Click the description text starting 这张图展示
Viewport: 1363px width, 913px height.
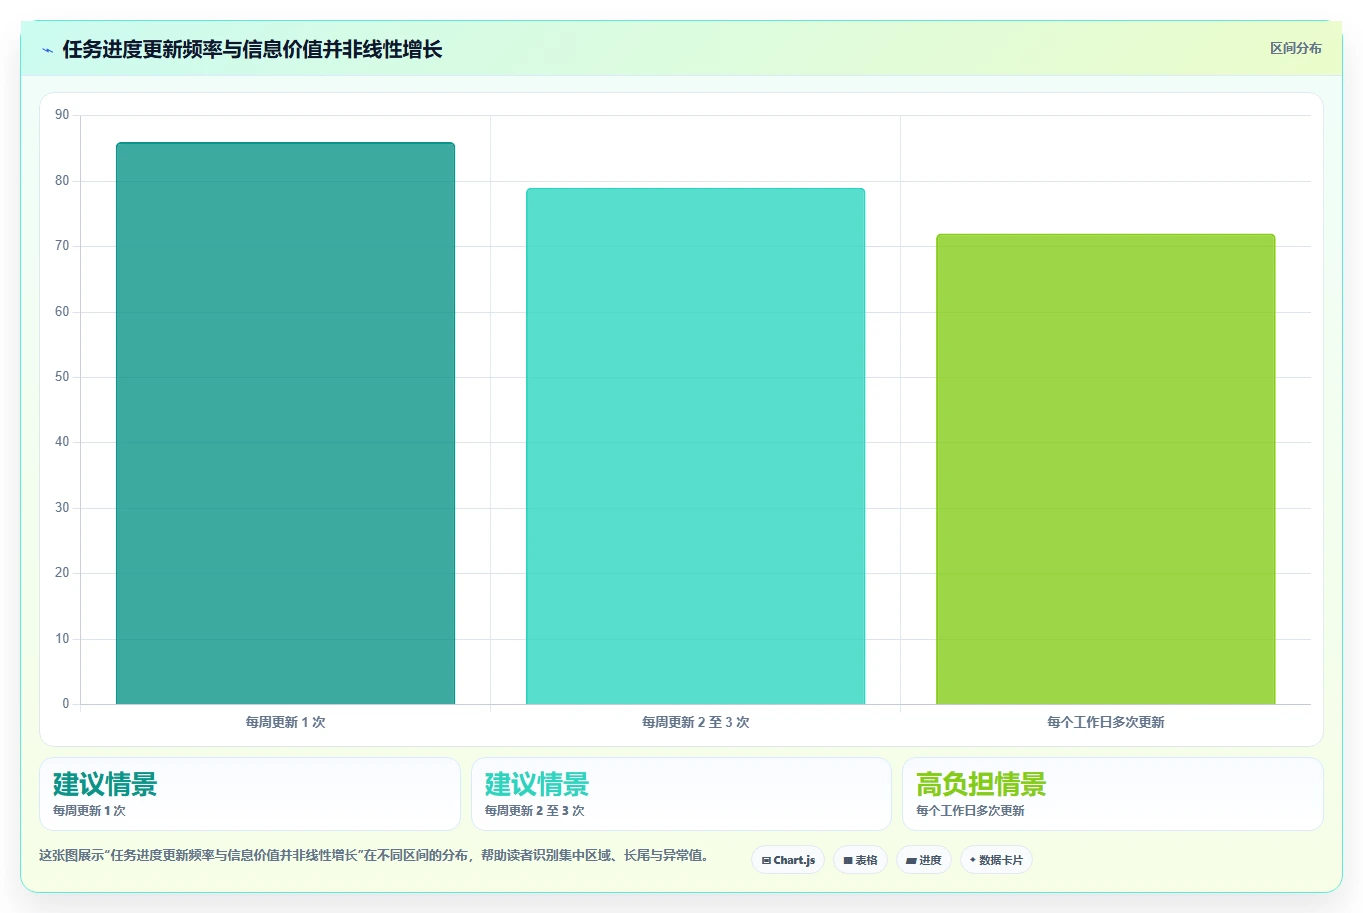374,856
